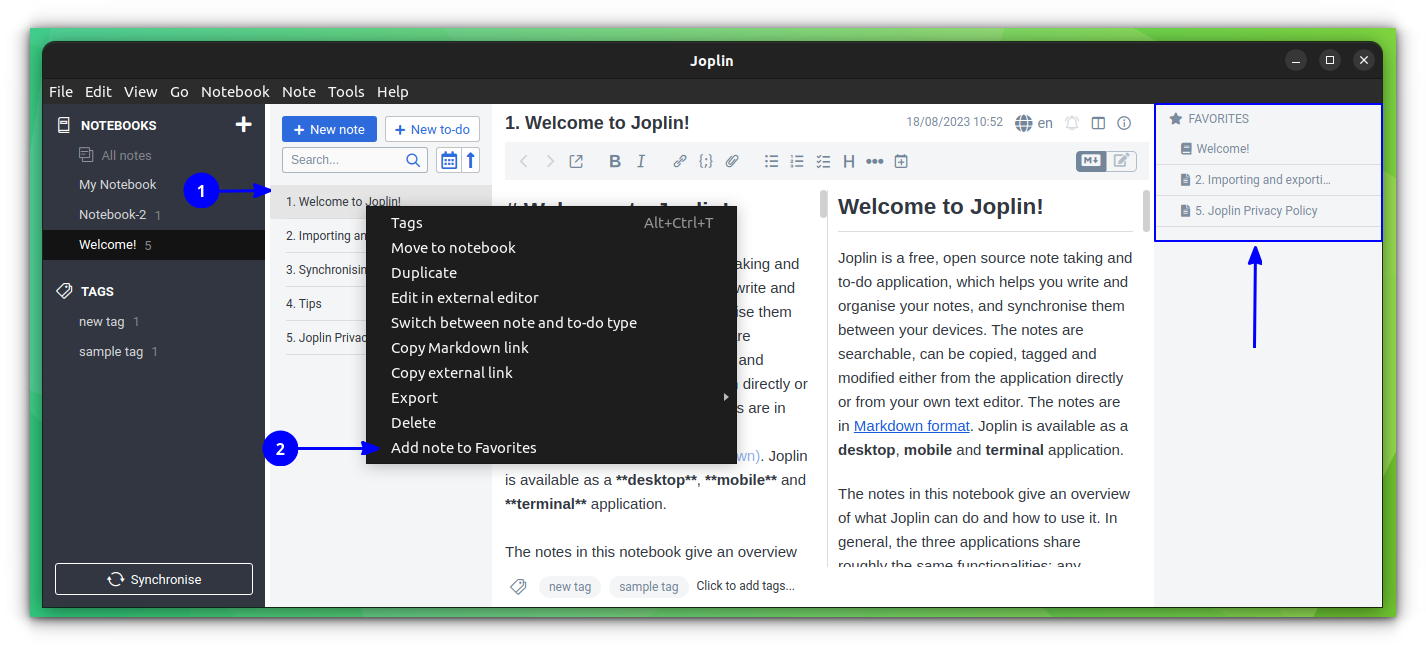Insert a numbered list

(x=797, y=161)
